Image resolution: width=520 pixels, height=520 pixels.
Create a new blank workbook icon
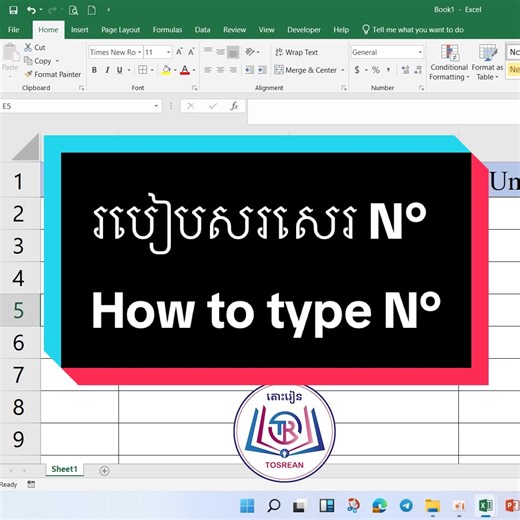(92, 10)
